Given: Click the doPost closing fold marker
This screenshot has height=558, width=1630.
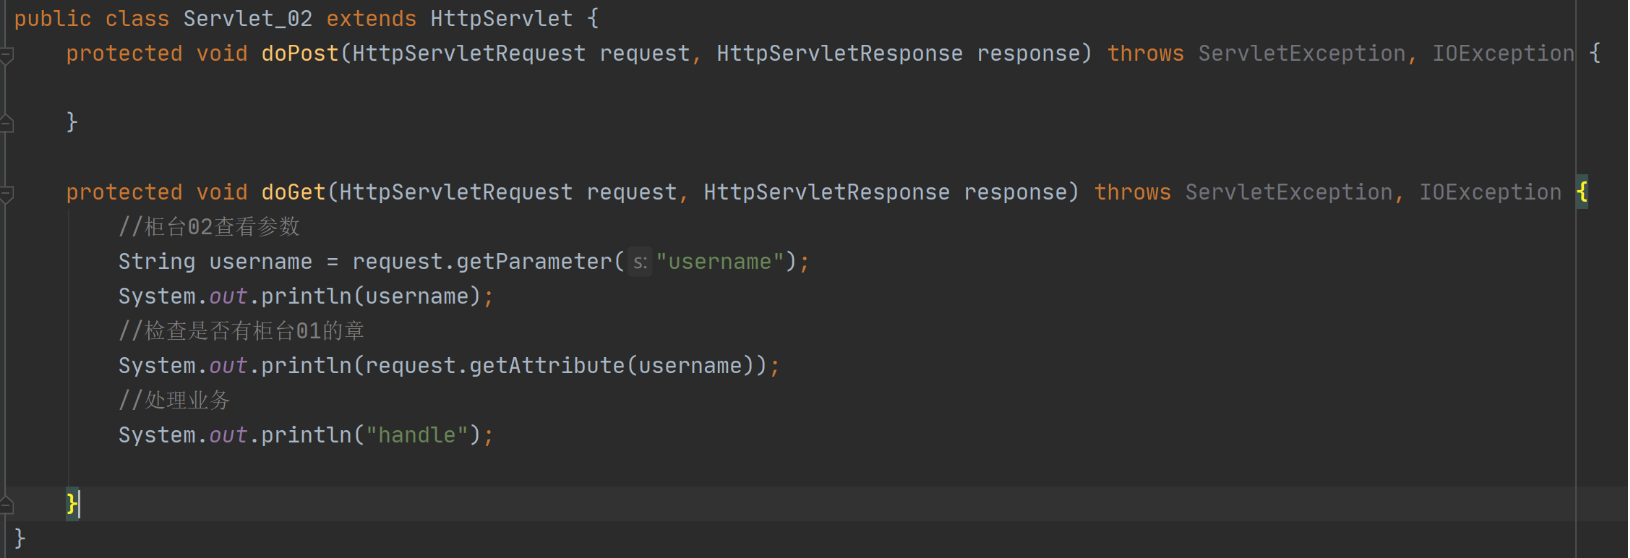Looking at the screenshot, I should (x=7, y=124).
